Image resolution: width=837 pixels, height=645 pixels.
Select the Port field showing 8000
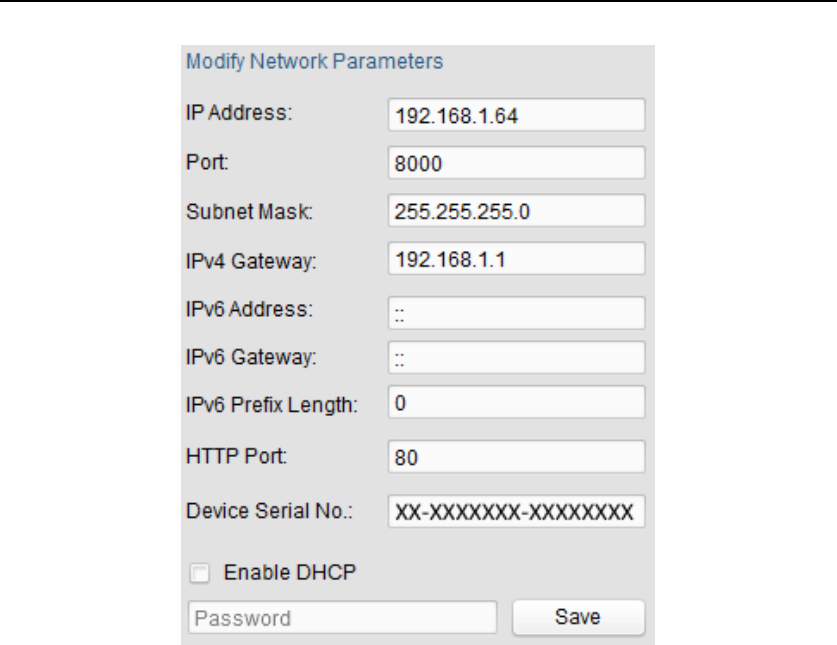[x=516, y=163]
